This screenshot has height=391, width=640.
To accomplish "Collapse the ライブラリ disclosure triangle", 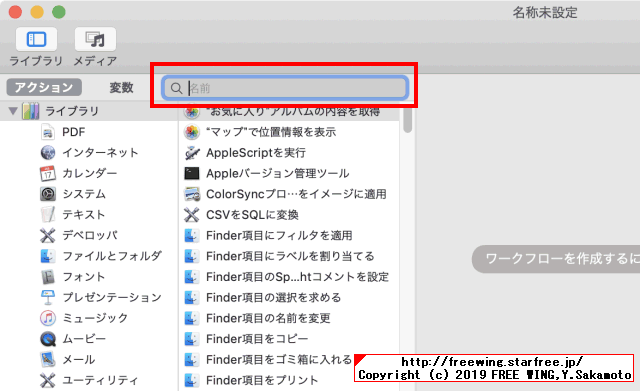I will point(13,111).
